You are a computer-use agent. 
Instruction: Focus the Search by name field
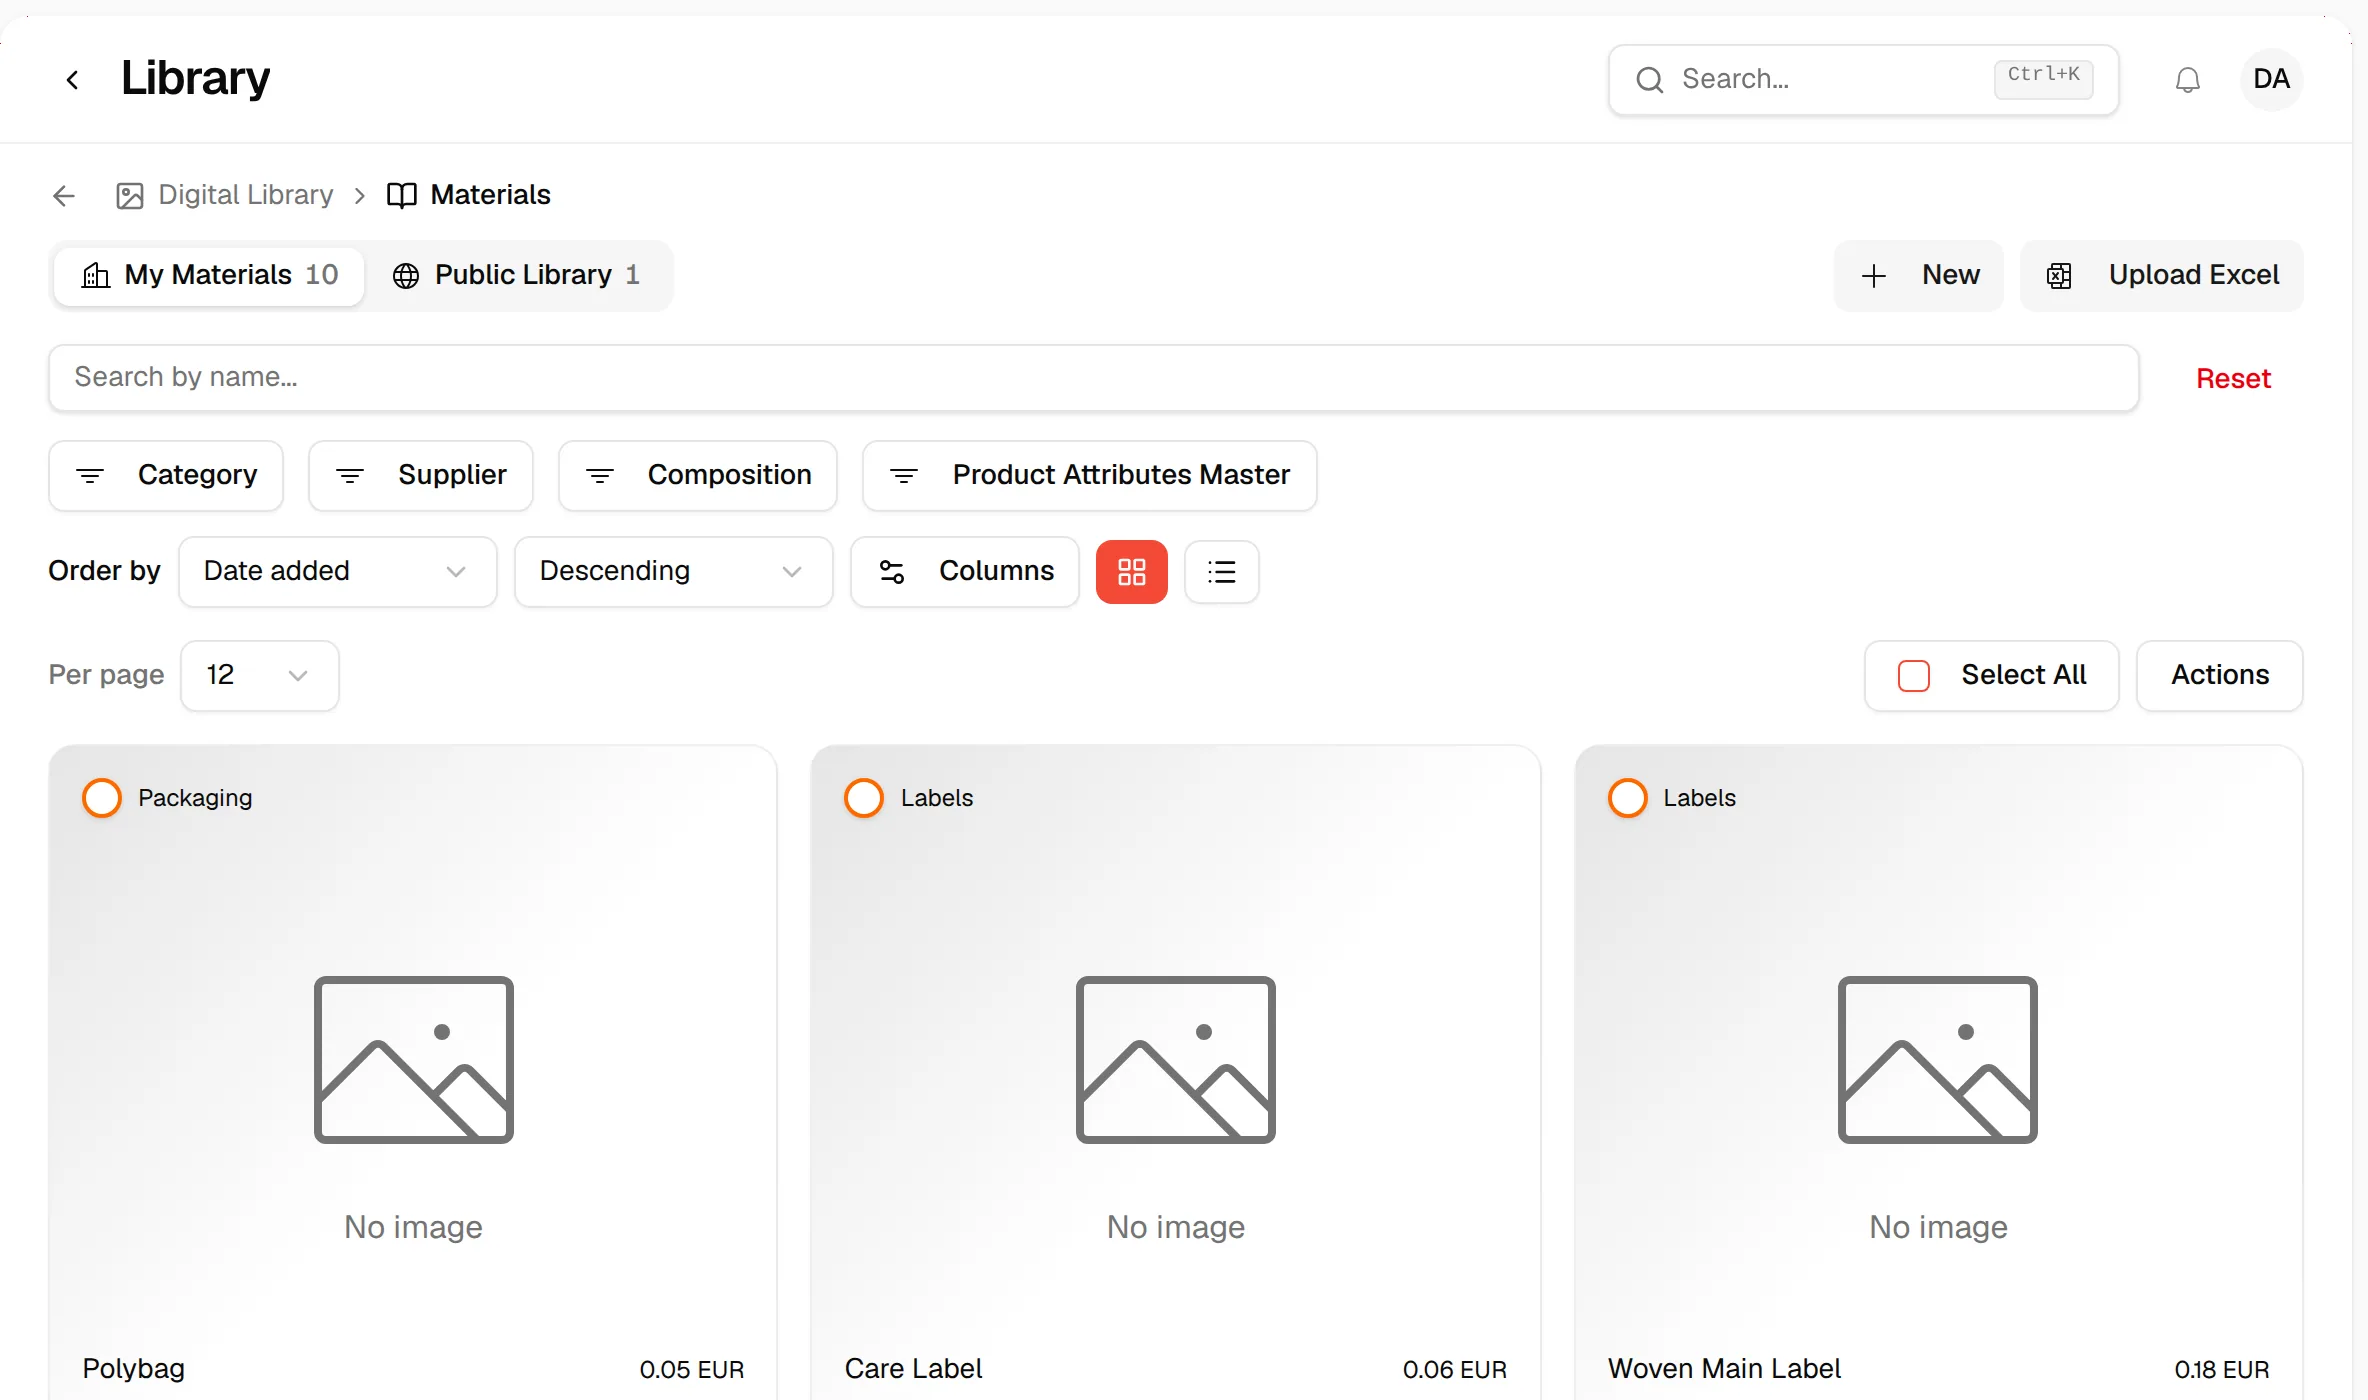point(1094,378)
